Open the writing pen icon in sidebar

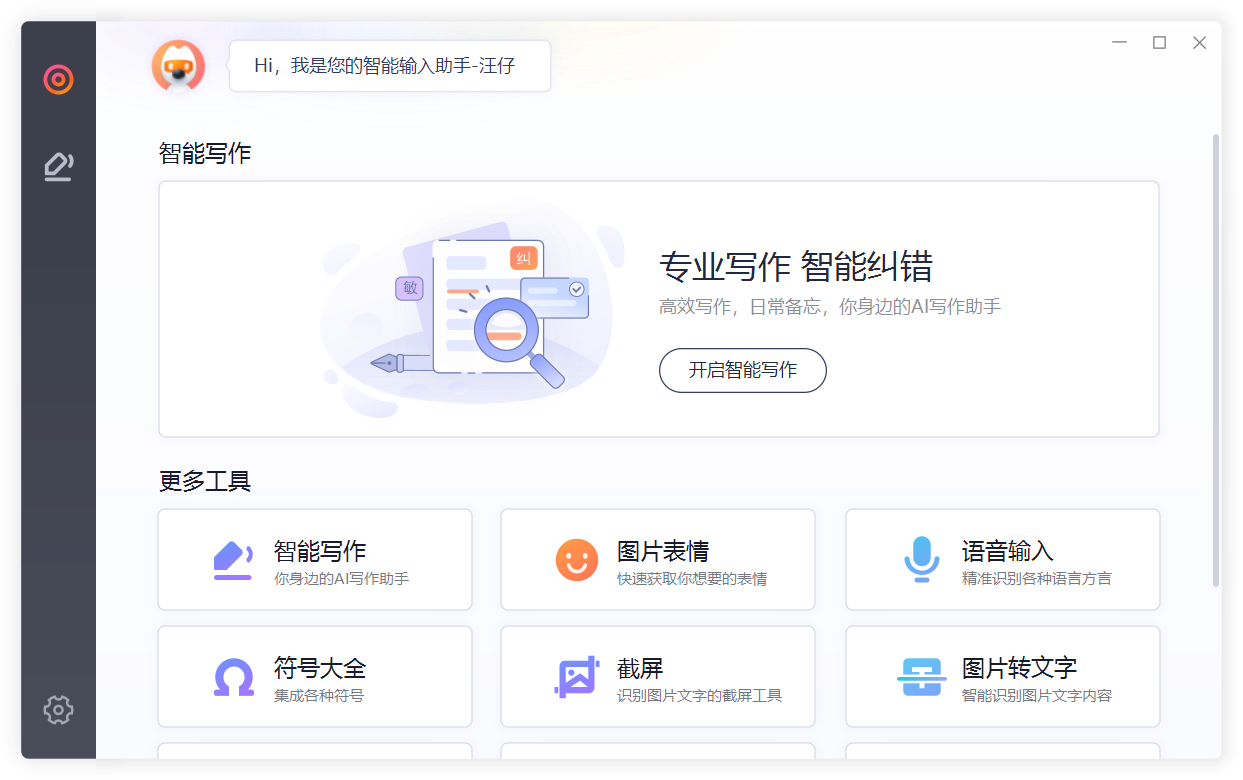(58, 166)
